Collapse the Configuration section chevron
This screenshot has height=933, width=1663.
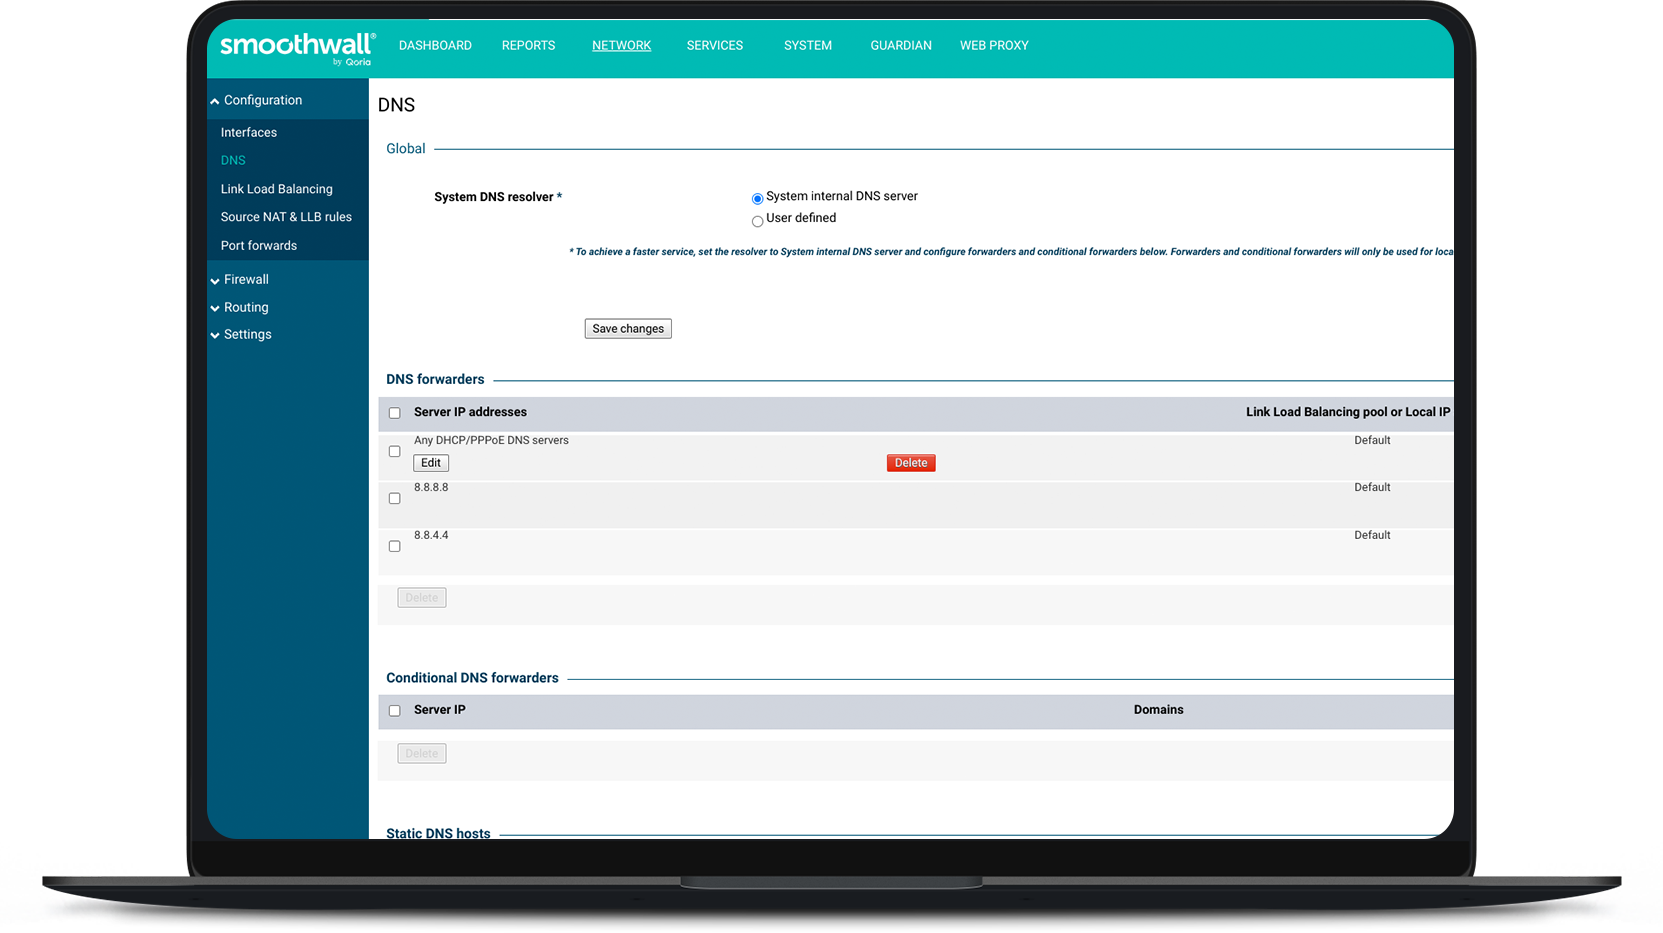pos(214,100)
